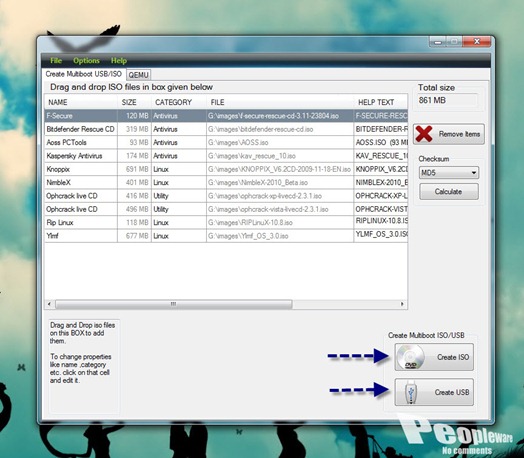Viewport: 524px width, 458px height.
Task: Click the red X Remove Items icon
Action: [424, 134]
